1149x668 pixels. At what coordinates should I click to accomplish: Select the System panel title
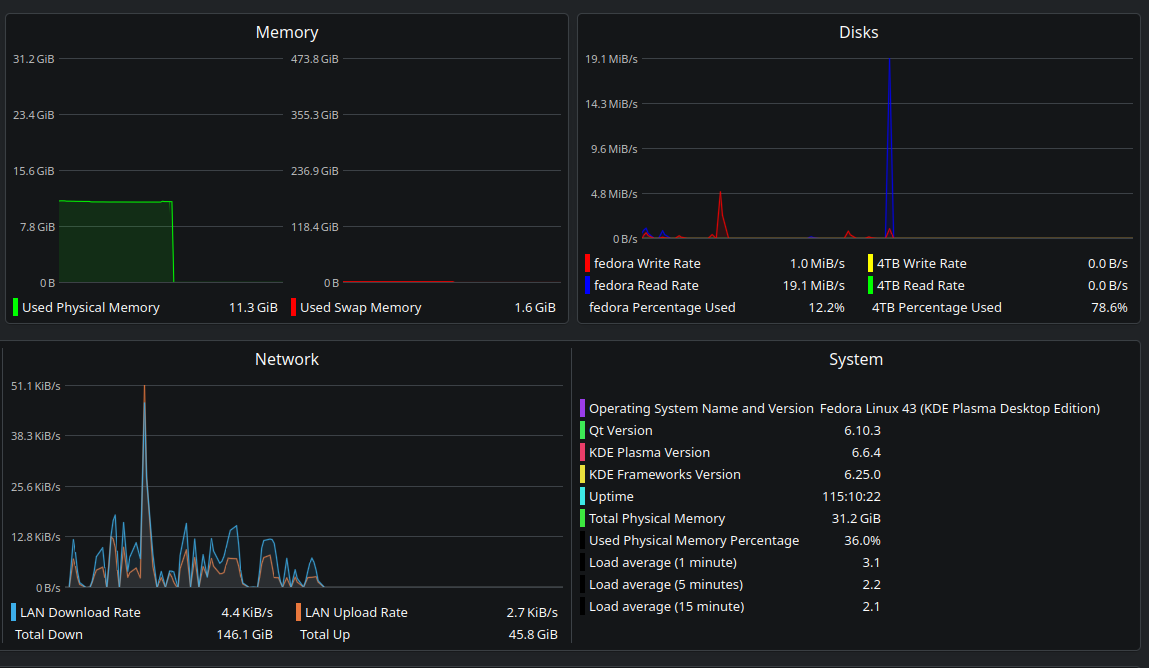coord(856,360)
